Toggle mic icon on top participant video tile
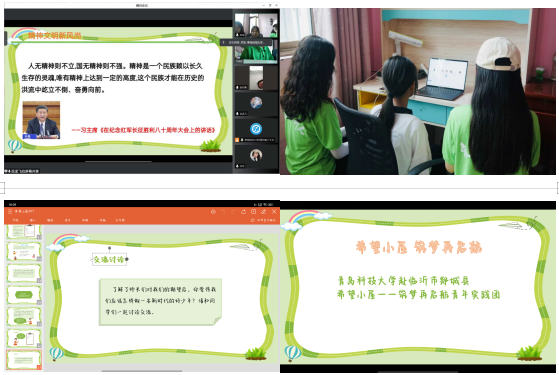559x375 pixels. click(x=237, y=35)
